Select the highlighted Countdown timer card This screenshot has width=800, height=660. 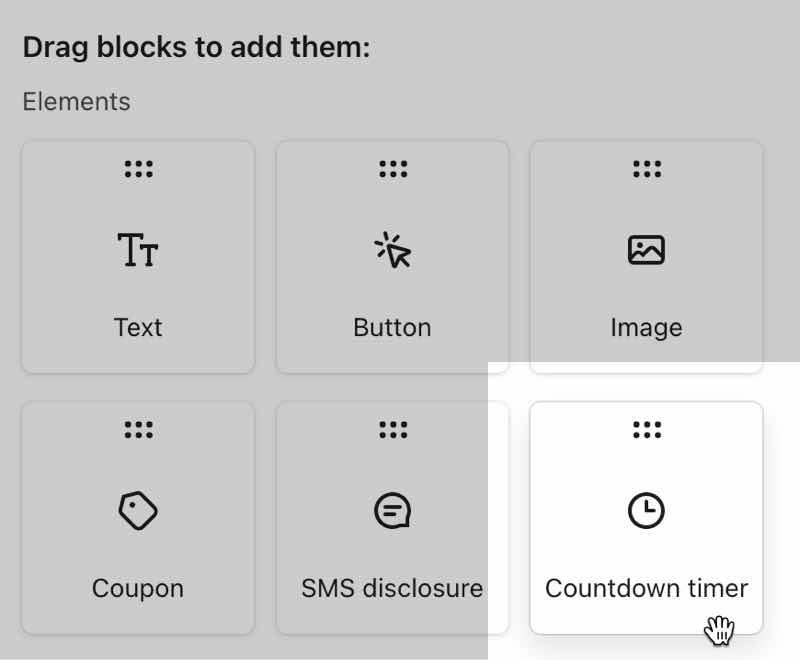tap(646, 517)
